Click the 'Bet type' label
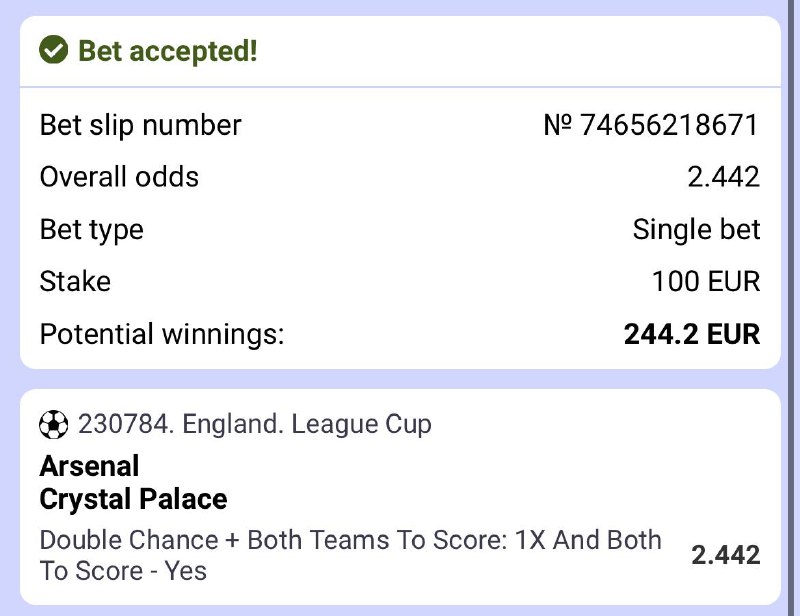The height and width of the screenshot is (616, 800). point(91,229)
